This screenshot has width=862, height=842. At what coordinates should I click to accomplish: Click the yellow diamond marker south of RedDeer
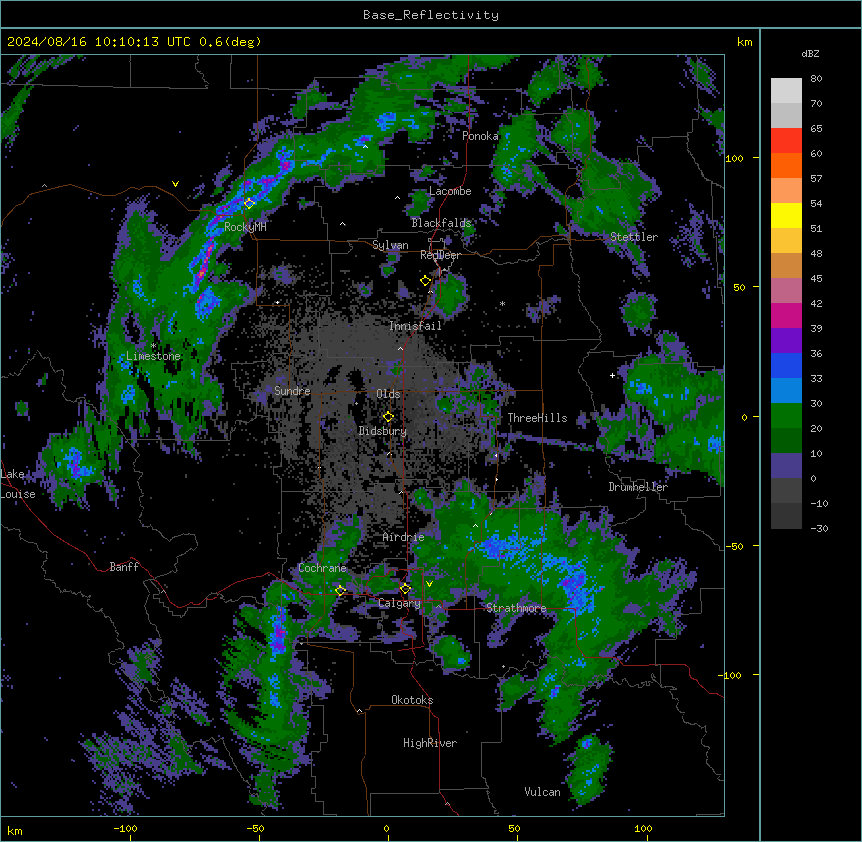click(425, 281)
